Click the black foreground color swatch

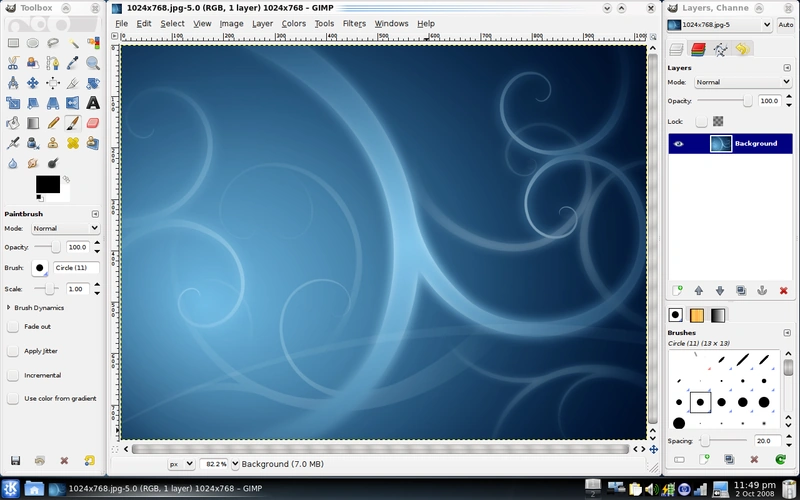point(47,184)
